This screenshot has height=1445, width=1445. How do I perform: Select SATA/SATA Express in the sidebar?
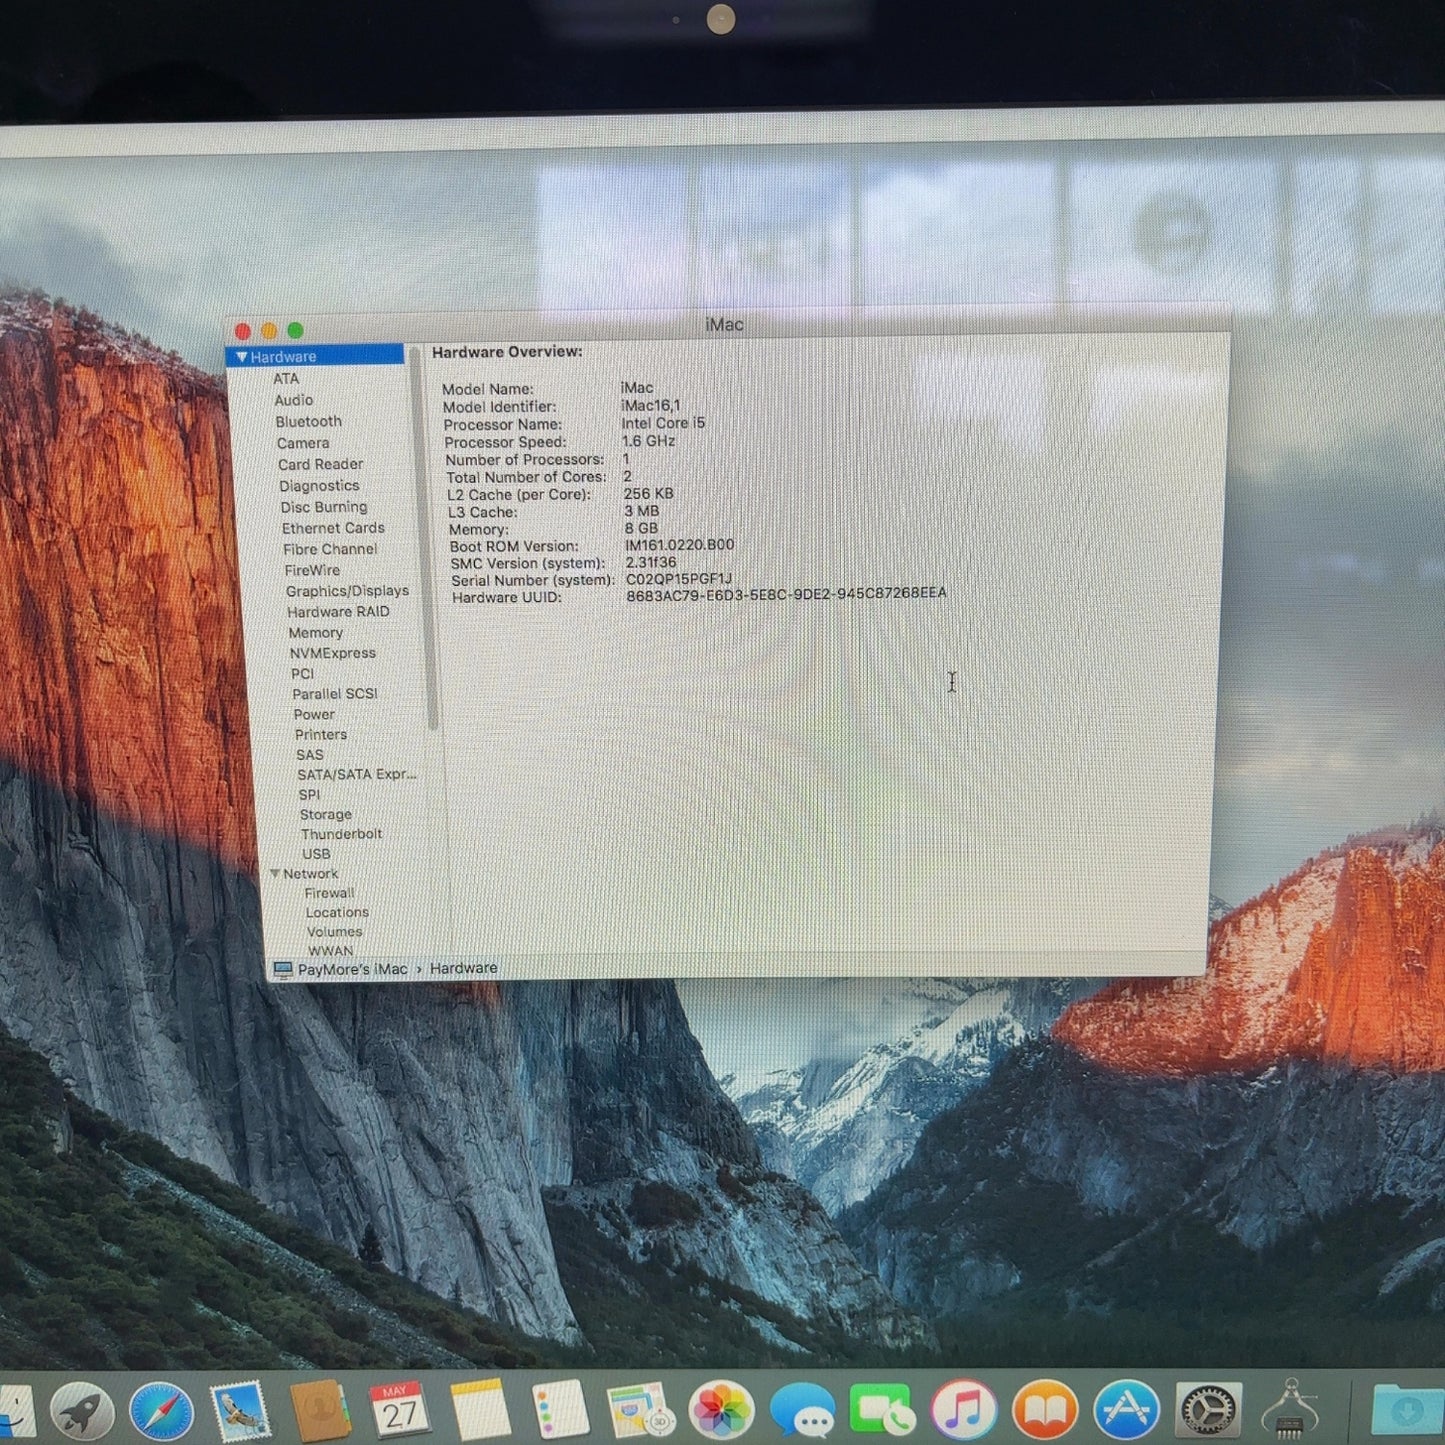[357, 775]
